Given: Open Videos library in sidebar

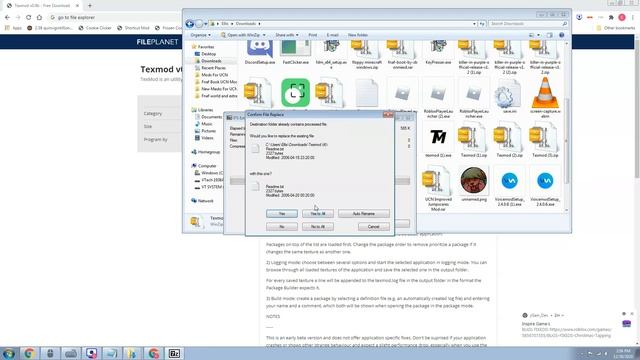Looking at the screenshot, I should [x=207, y=138].
